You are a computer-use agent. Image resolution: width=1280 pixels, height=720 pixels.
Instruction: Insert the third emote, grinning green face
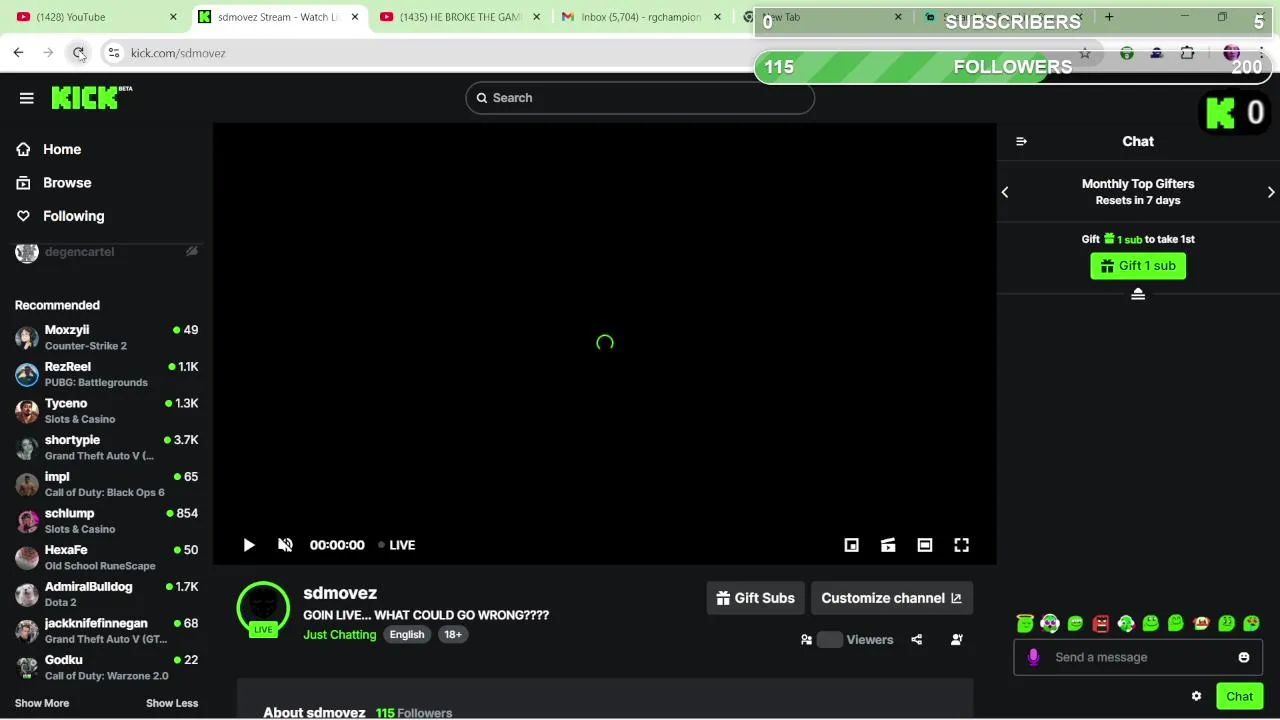pos(1075,623)
